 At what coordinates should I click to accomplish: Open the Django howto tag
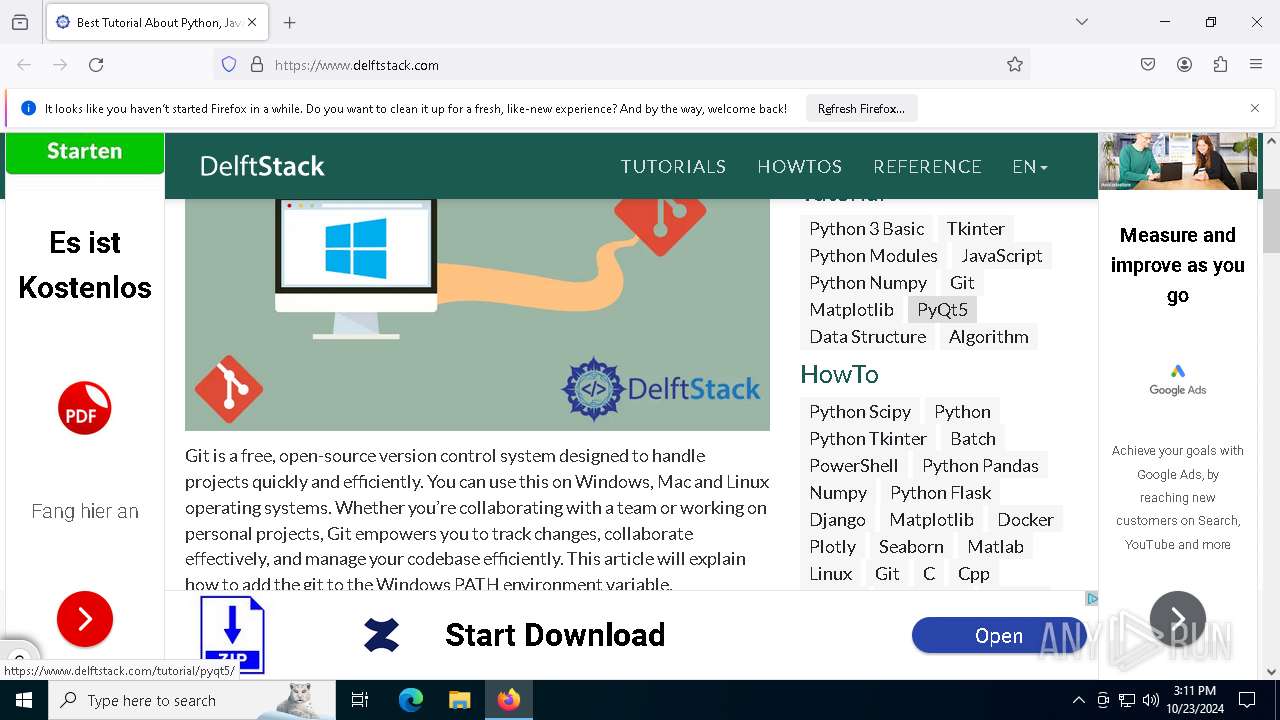(838, 520)
